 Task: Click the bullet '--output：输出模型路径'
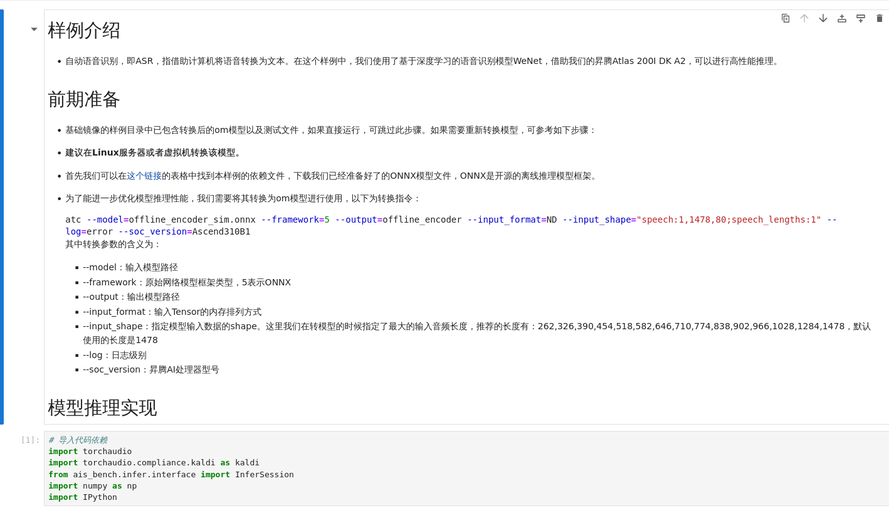click(131, 297)
